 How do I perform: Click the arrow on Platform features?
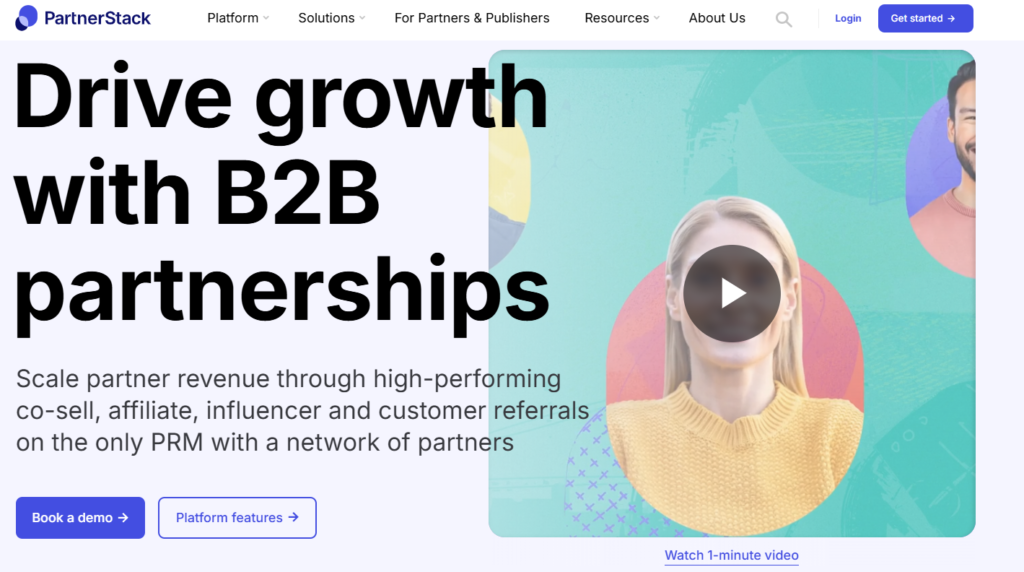click(x=293, y=517)
